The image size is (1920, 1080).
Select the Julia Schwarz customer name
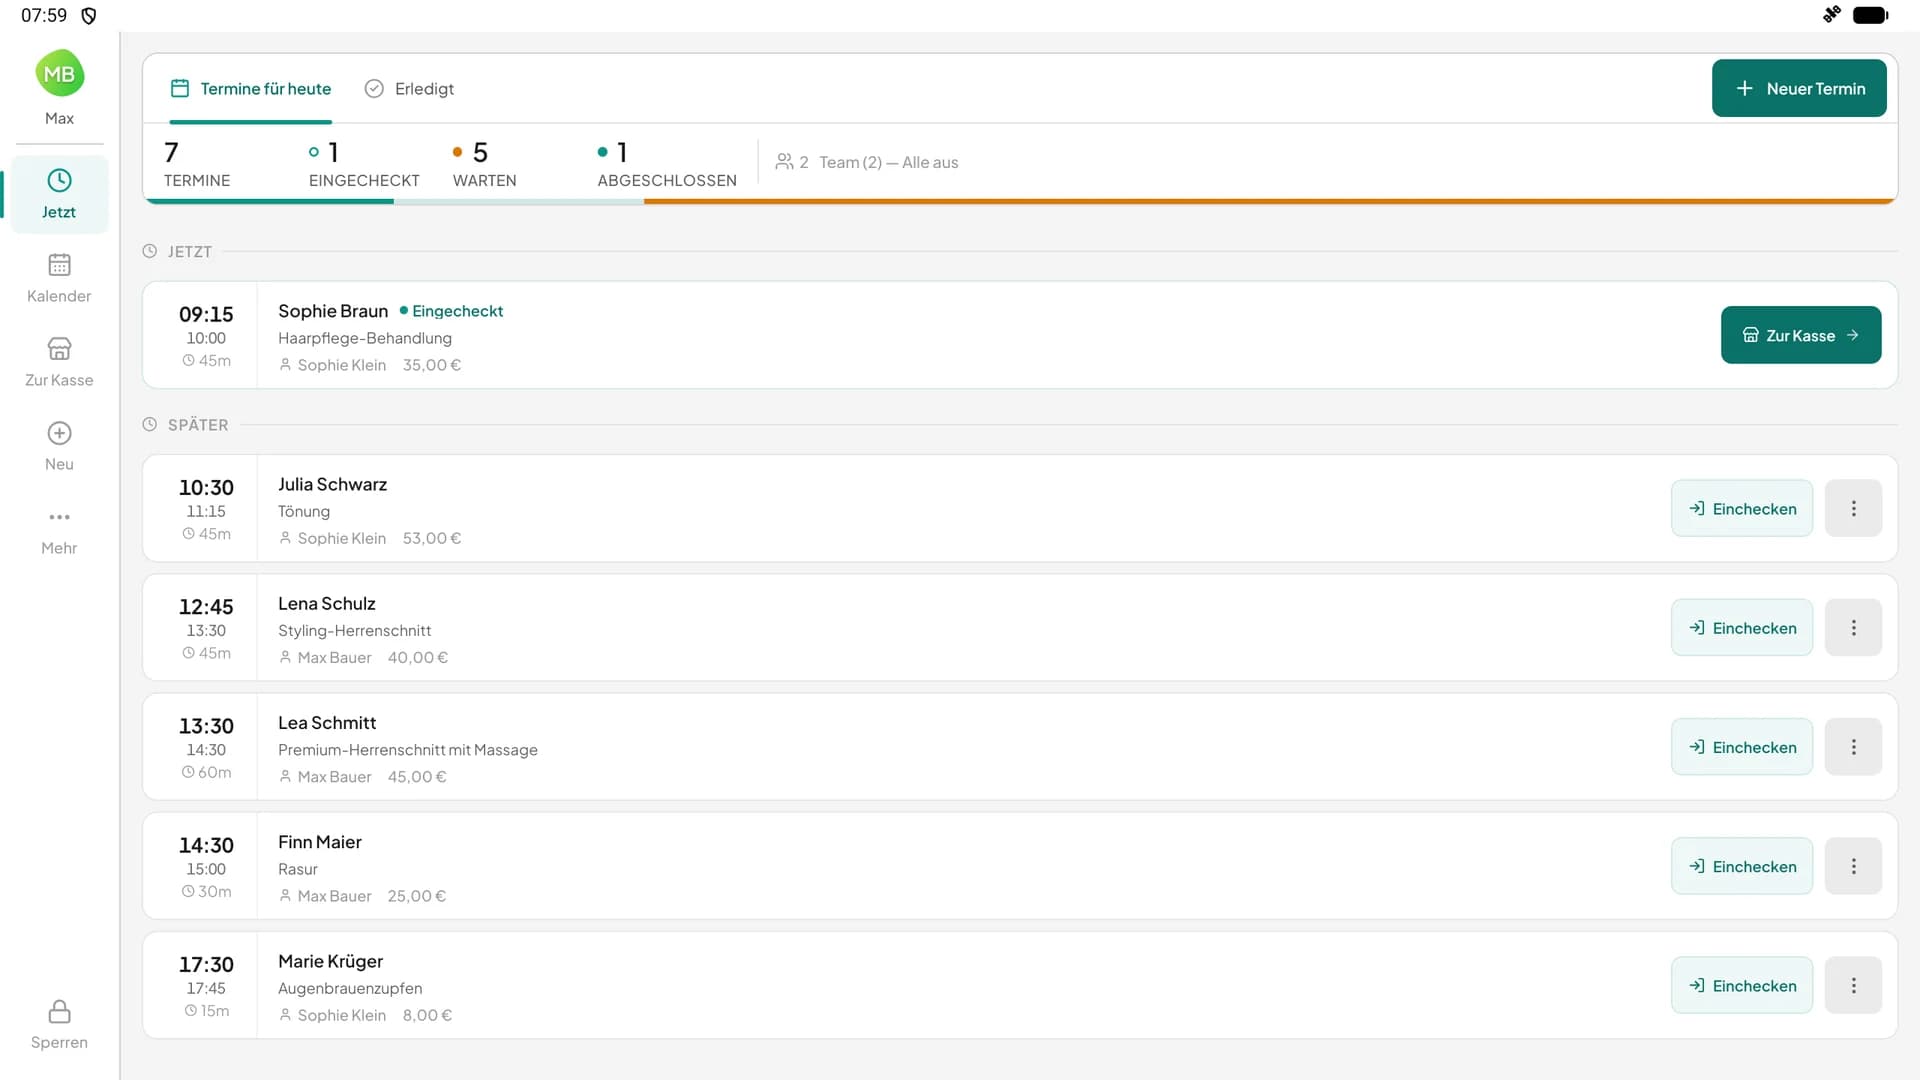click(332, 484)
